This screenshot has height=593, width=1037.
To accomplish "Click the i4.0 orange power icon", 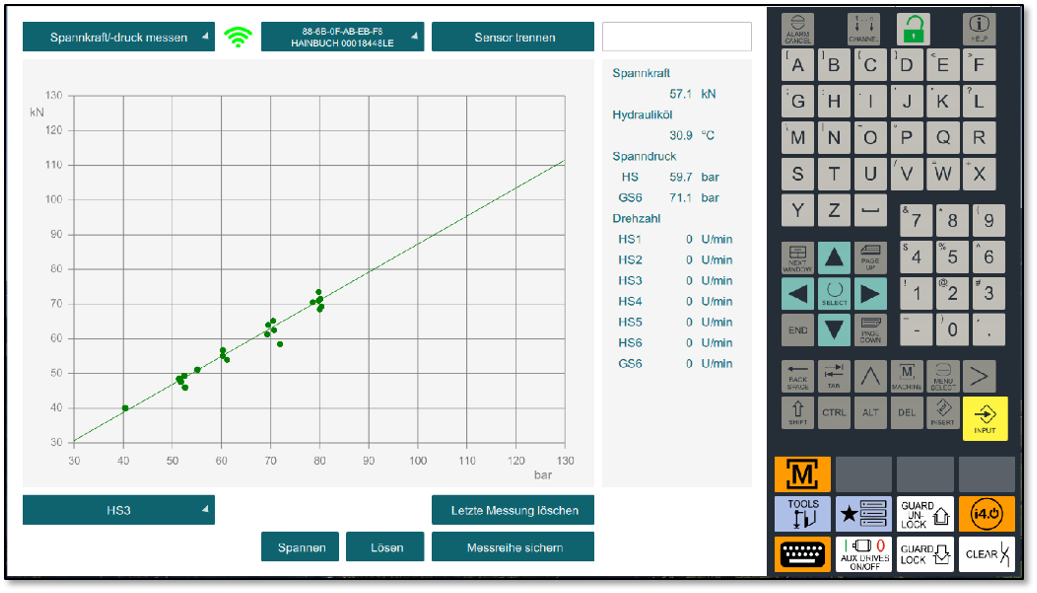I will tap(986, 514).
